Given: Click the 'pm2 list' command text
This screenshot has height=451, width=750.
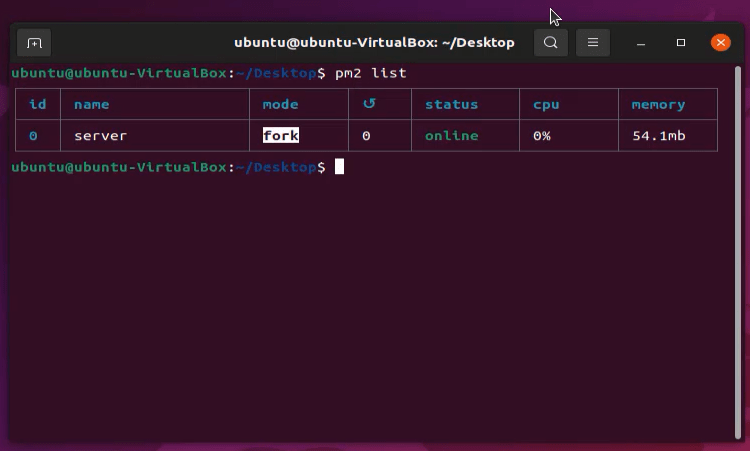Looking at the screenshot, I should coord(371,73).
